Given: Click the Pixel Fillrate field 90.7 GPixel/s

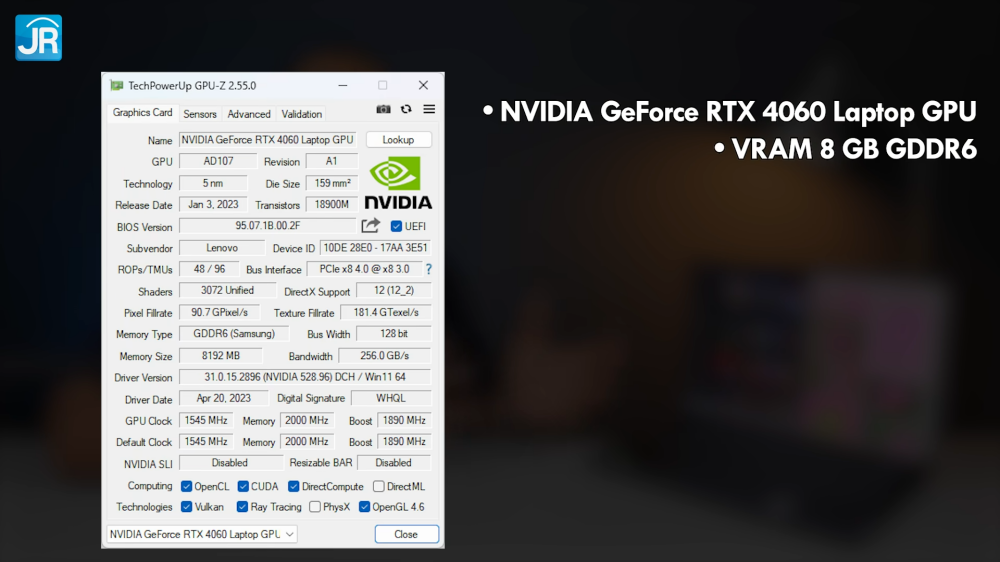Looking at the screenshot, I should click(x=219, y=313).
